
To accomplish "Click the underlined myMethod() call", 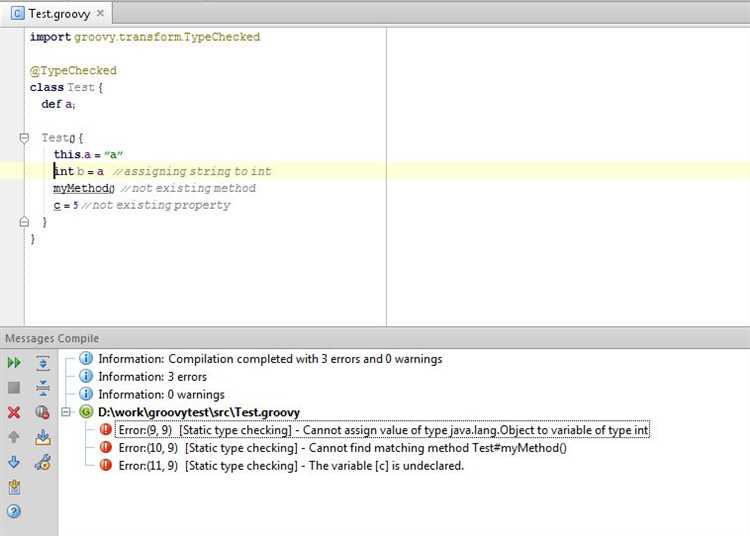I will point(84,188).
